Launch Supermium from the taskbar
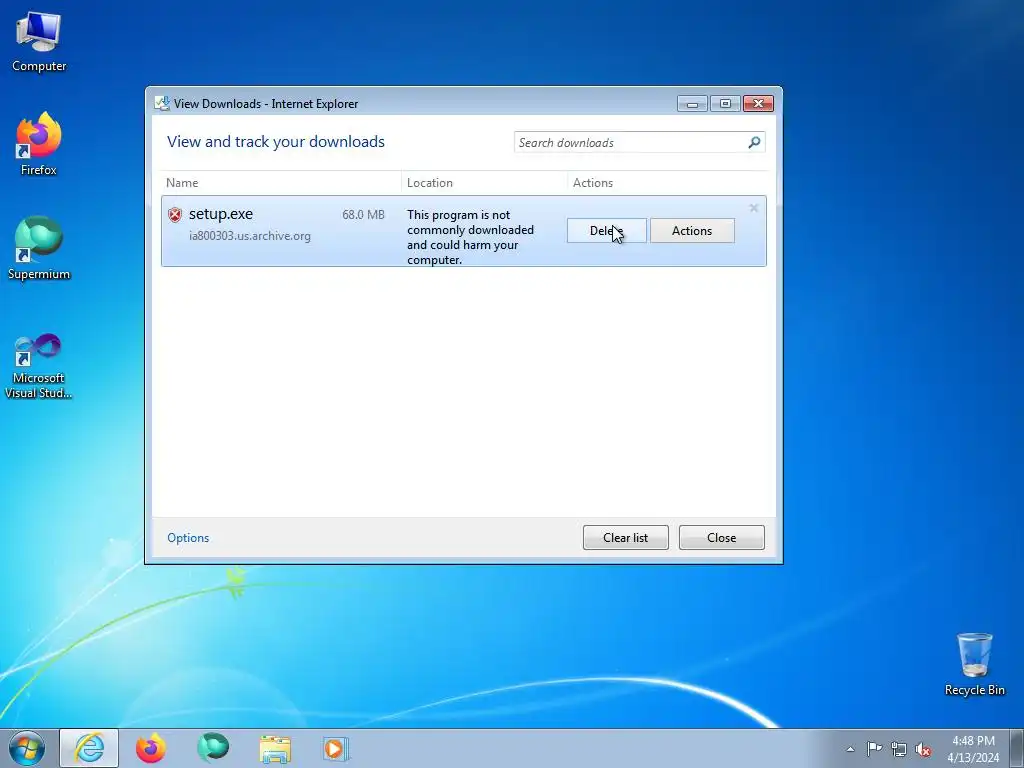Screen dimensions: 1024x768 pos(213,748)
